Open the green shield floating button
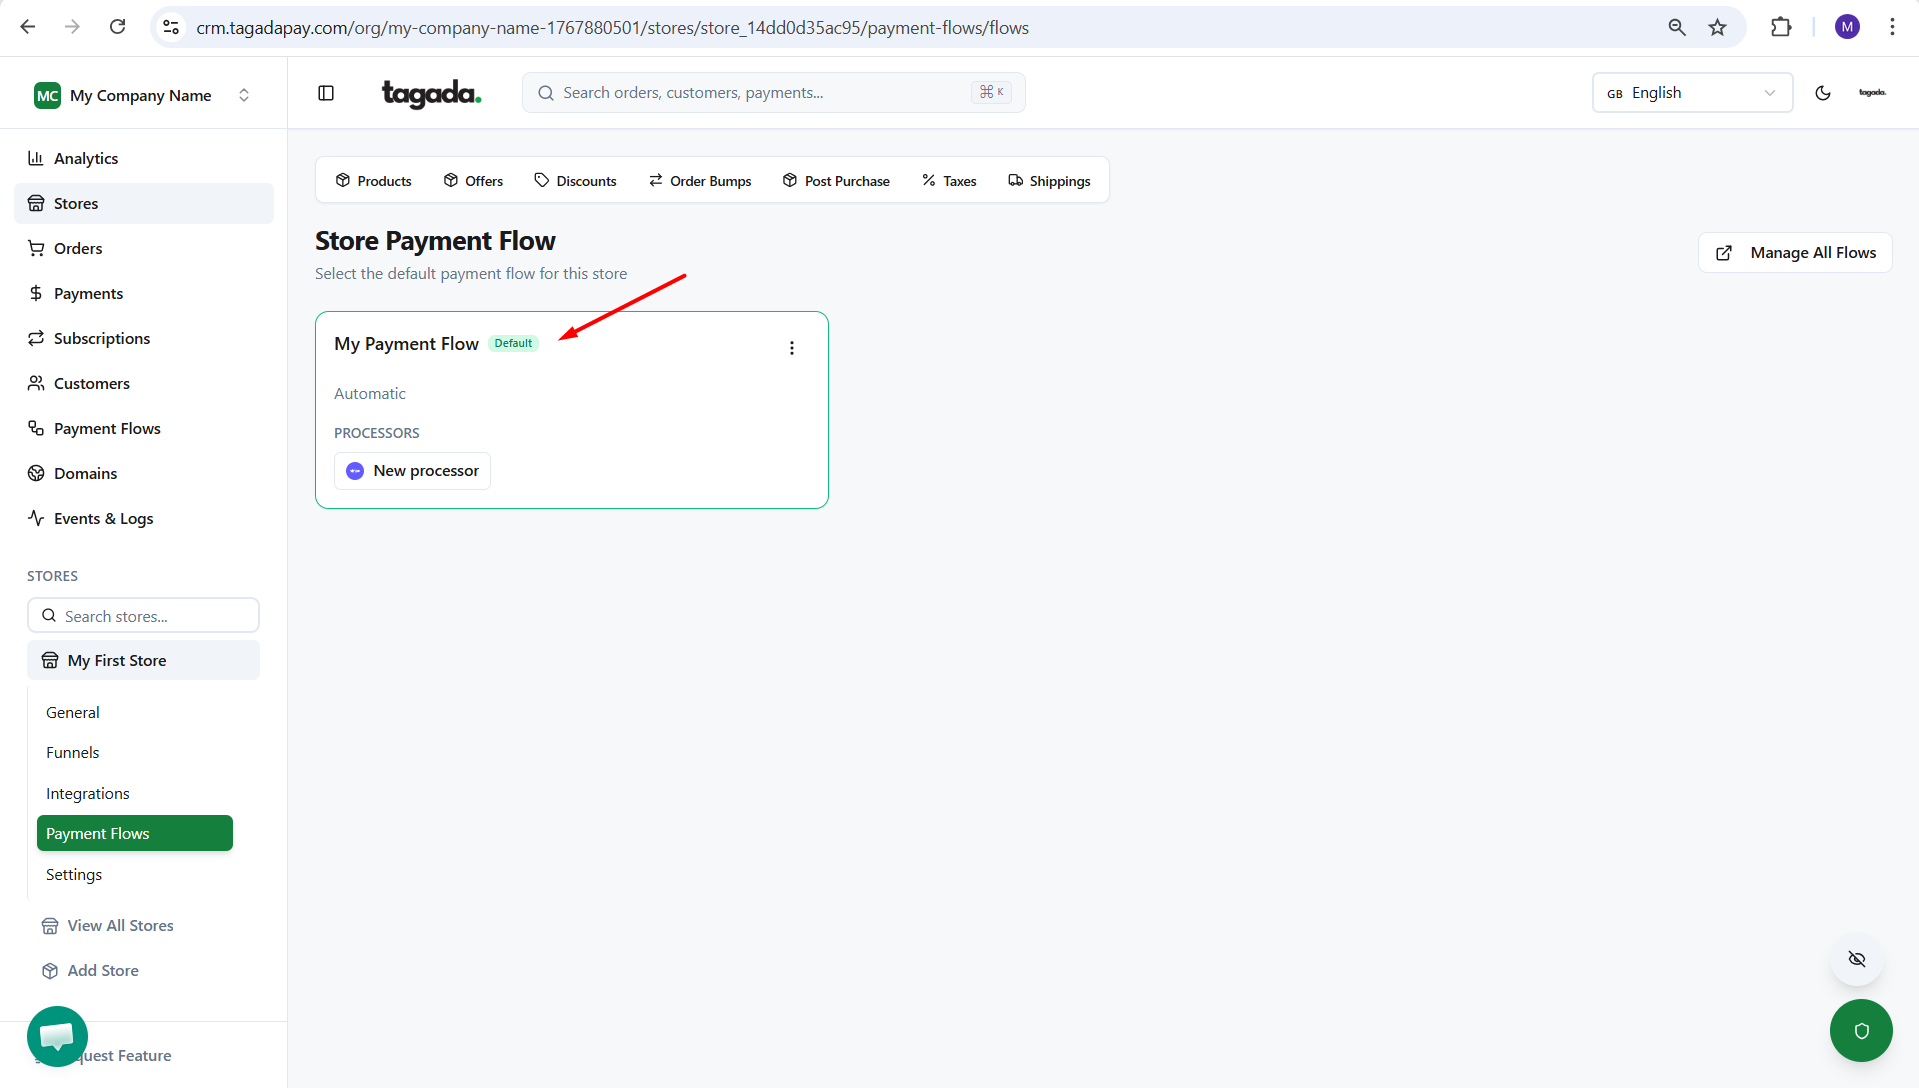 (x=1860, y=1030)
